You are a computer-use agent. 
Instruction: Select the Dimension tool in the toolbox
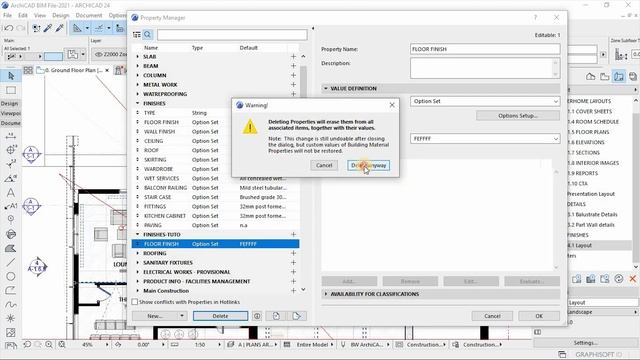pyautogui.click(x=11, y=136)
